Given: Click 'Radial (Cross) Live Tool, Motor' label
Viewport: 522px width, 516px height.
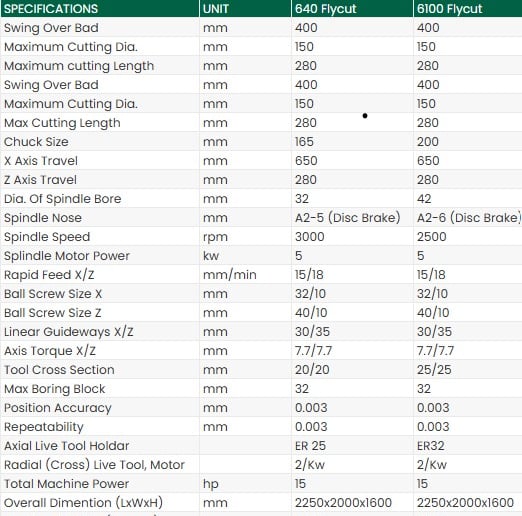Looking at the screenshot, I should coord(94,465).
